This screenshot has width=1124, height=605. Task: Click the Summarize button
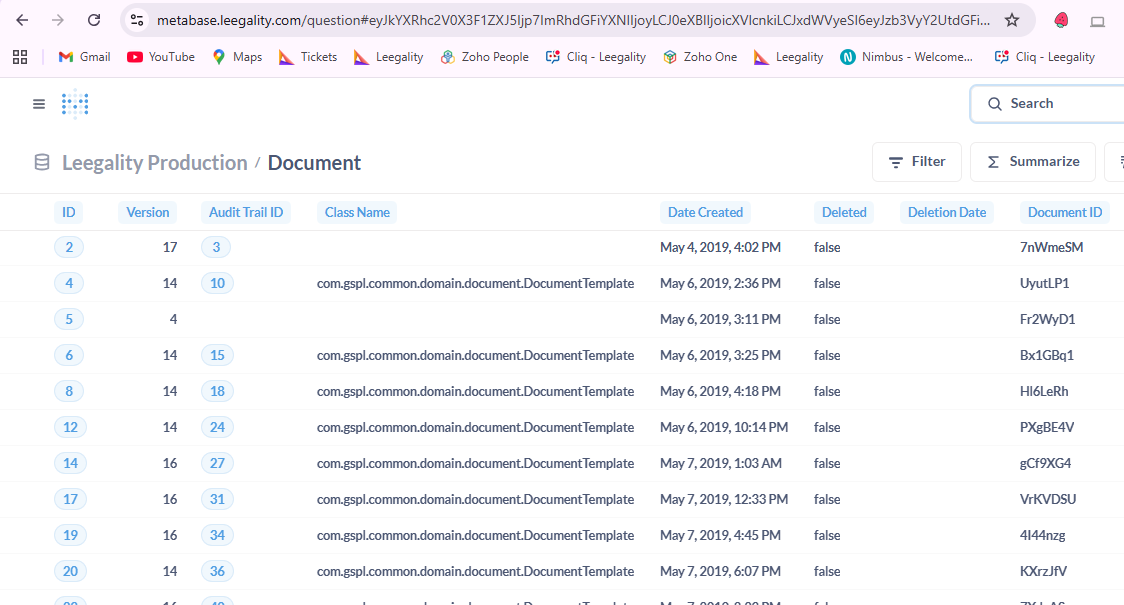tap(1032, 162)
